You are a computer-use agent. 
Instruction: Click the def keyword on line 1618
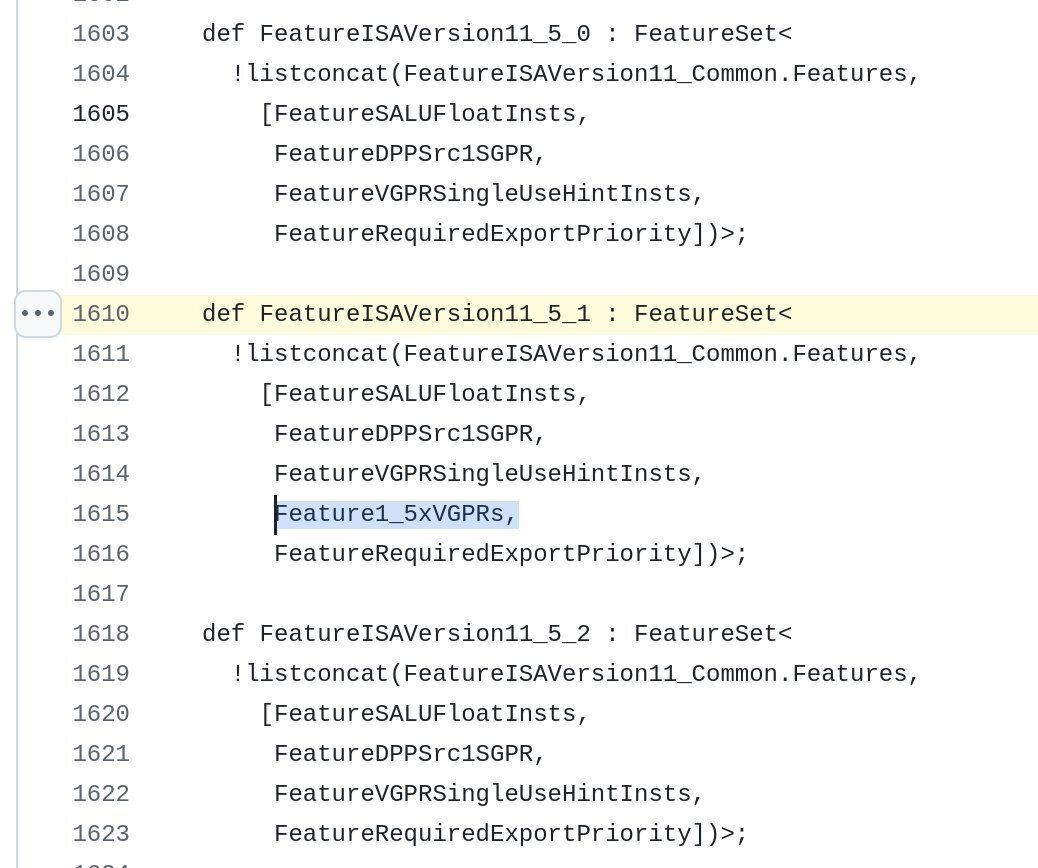coord(224,634)
